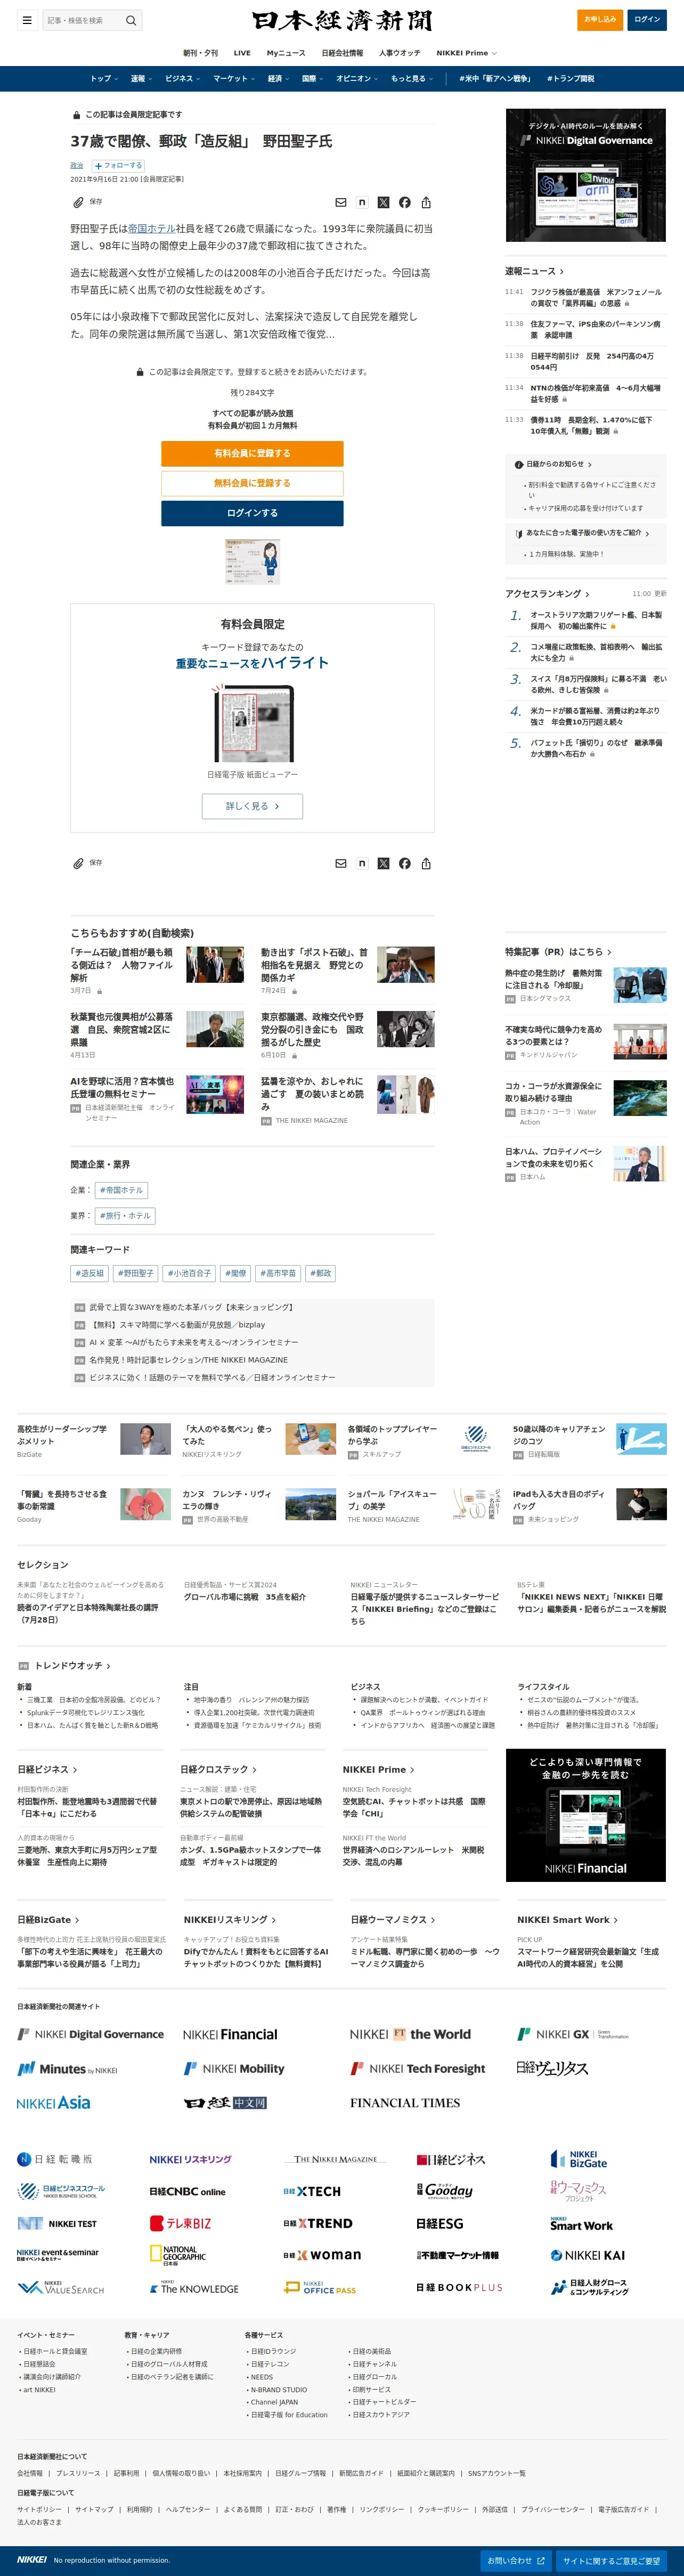The width and height of the screenshot is (684, 2576).
Task: Open the 日経CNBC online logo link
Action: coord(188,2191)
